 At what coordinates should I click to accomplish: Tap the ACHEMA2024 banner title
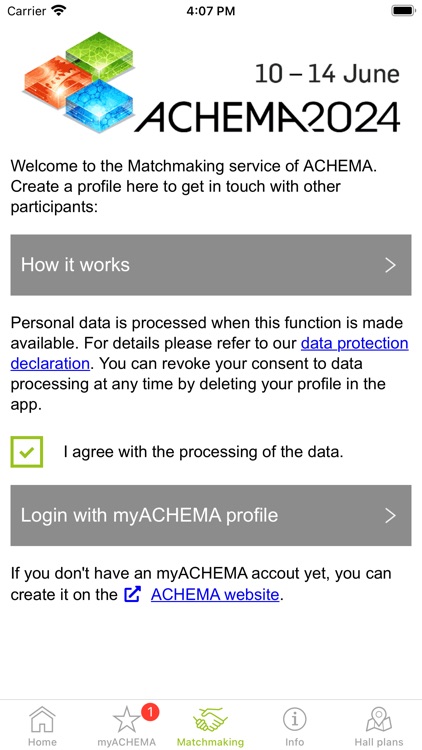(x=267, y=116)
